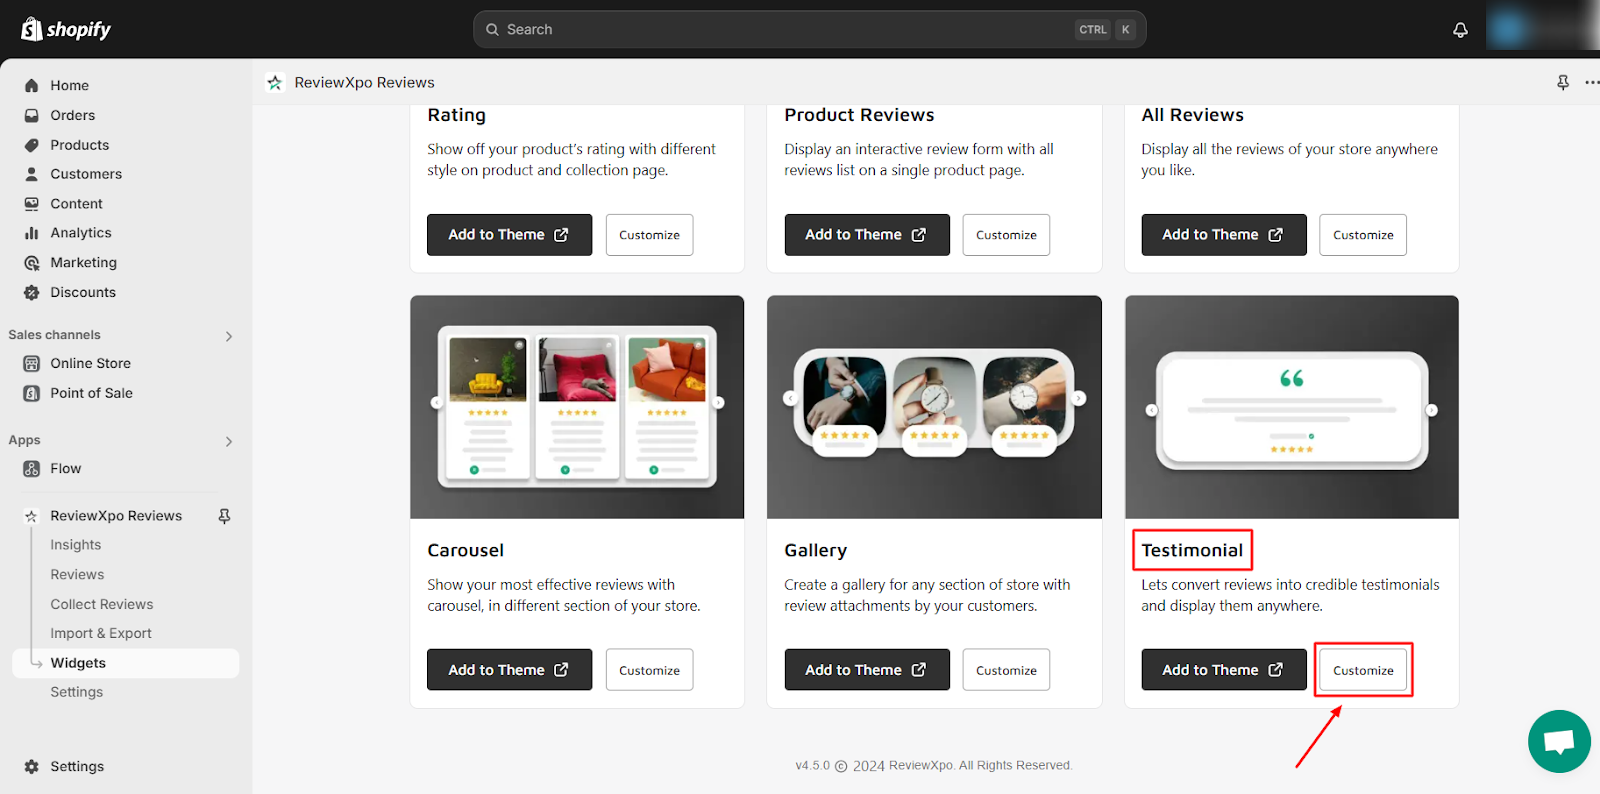Click Customize for Rating widget
Viewport: 1600px width, 794px height.
649,235
